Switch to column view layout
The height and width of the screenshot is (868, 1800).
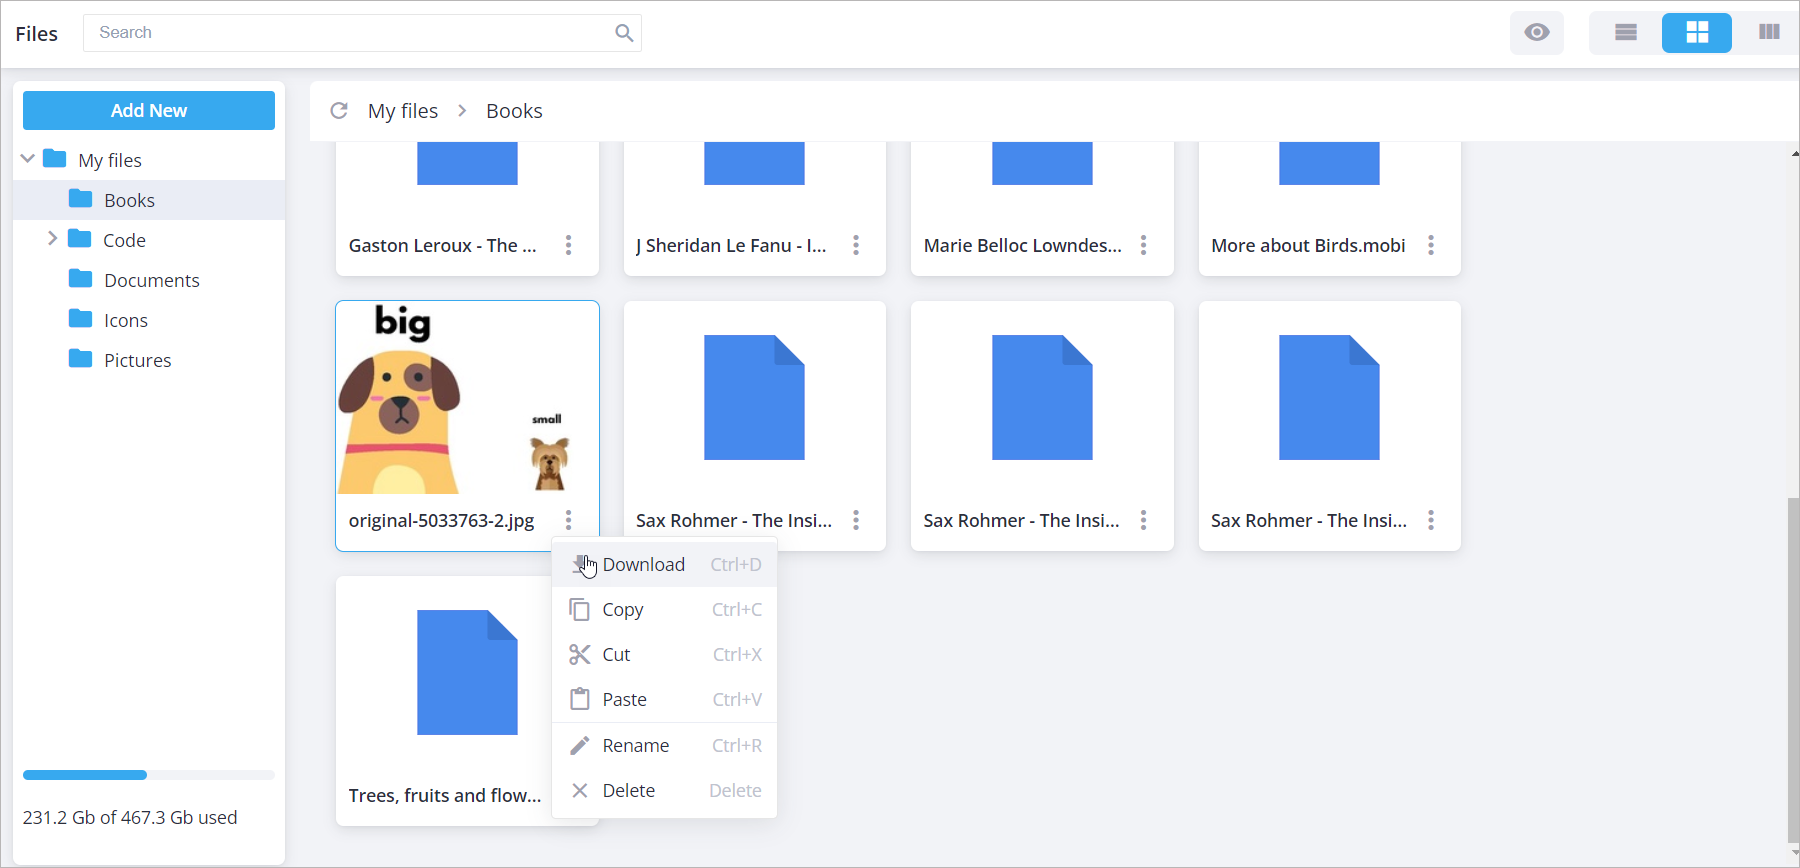click(x=1769, y=33)
